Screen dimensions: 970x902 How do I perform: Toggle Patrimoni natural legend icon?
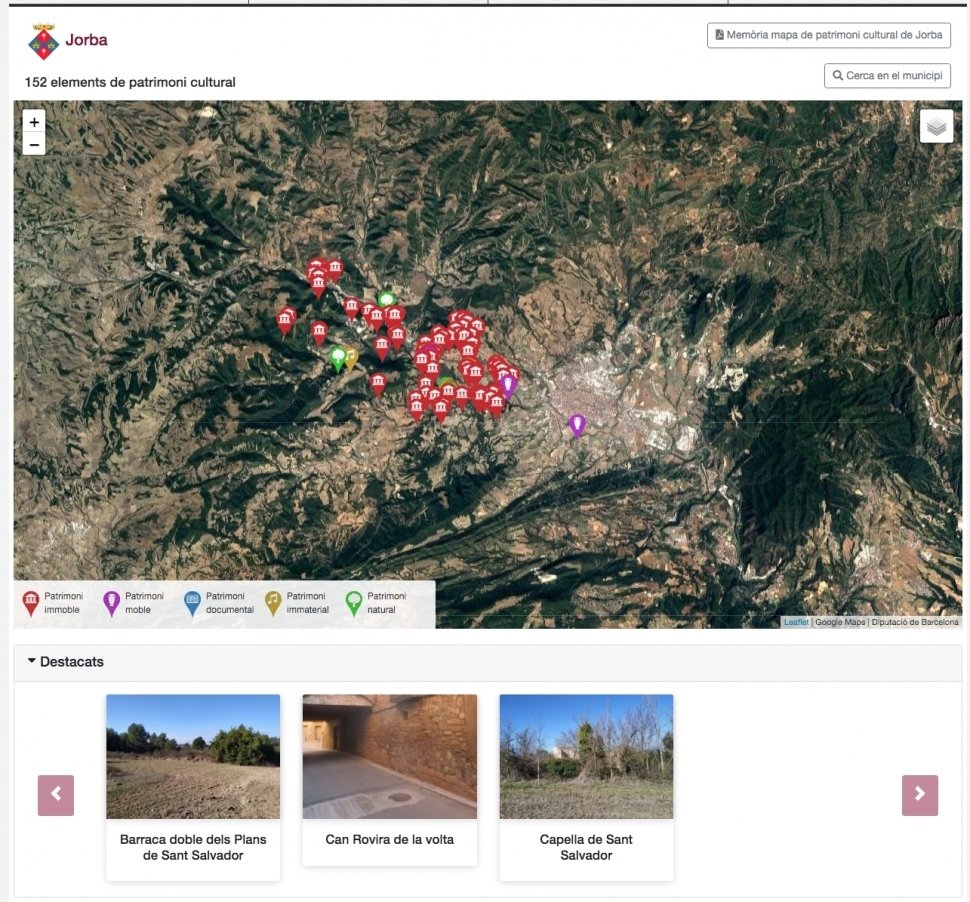(x=353, y=603)
